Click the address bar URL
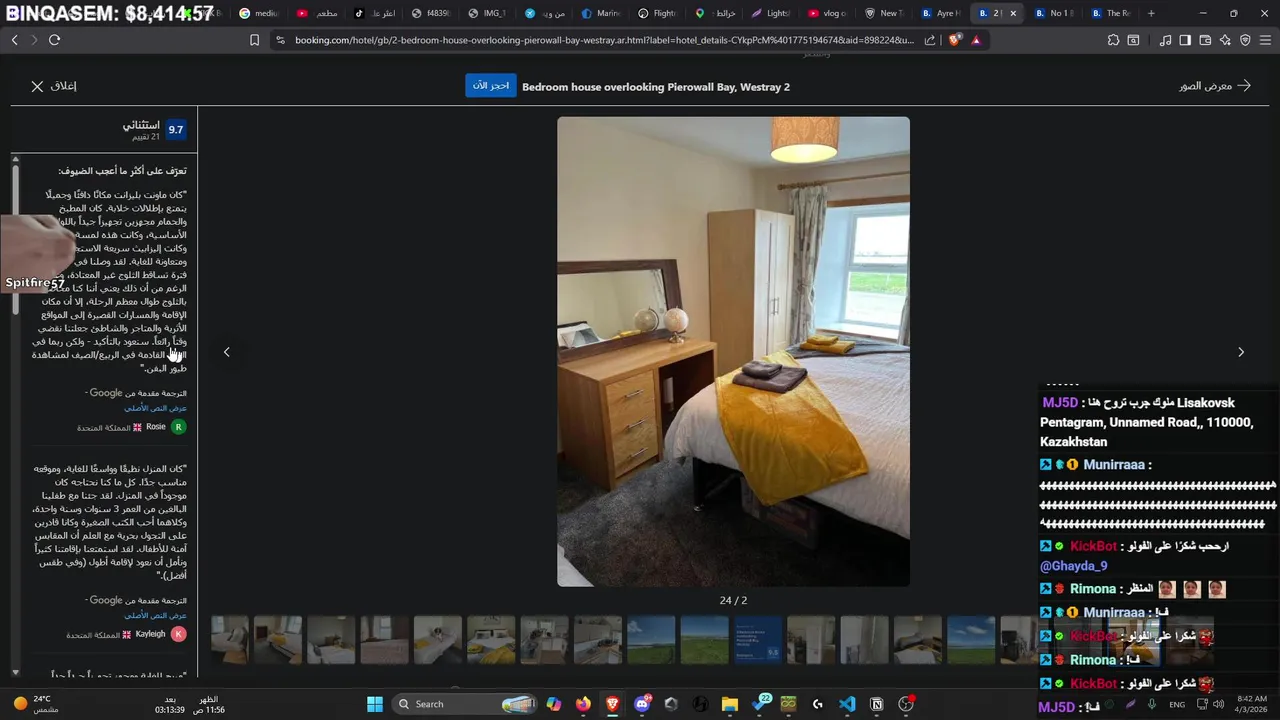 [604, 40]
